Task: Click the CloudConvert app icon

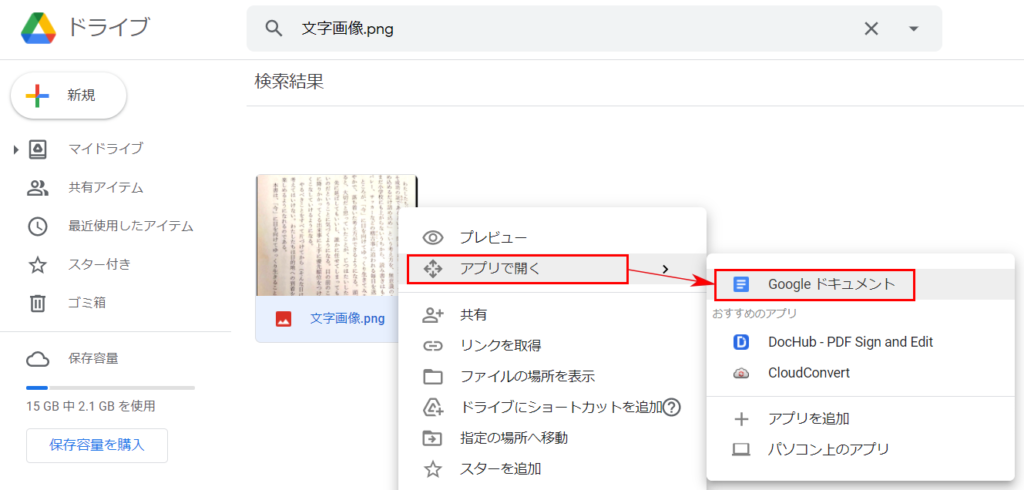Action: tap(741, 374)
